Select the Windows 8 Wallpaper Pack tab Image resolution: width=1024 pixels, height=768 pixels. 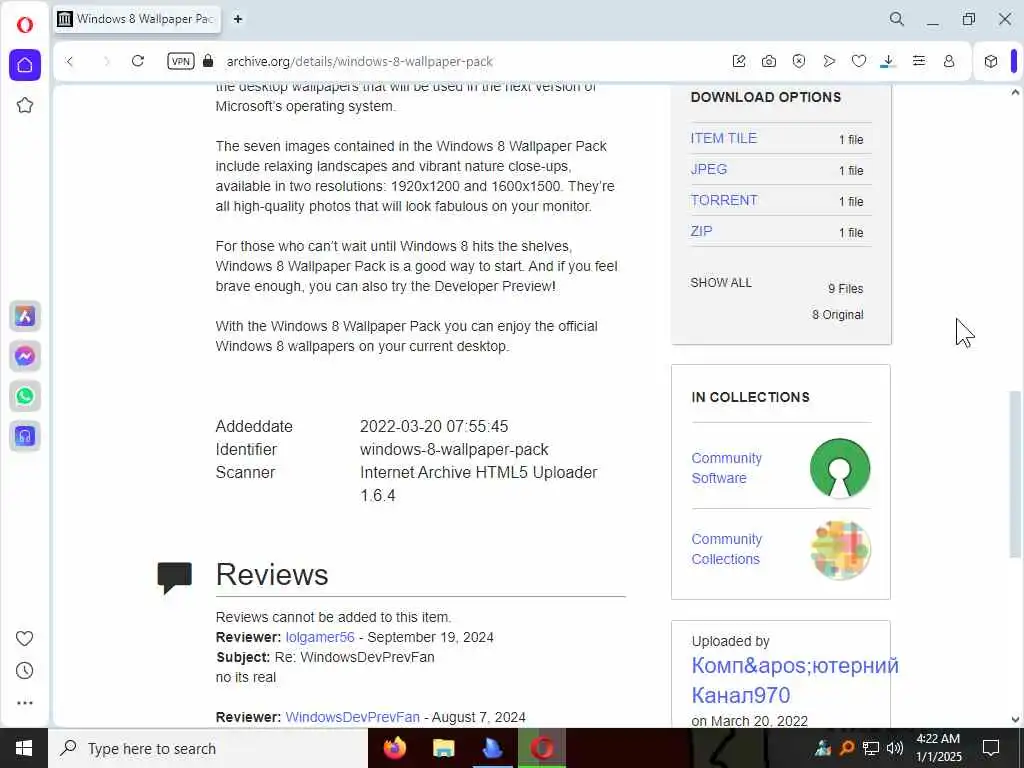pos(137,19)
